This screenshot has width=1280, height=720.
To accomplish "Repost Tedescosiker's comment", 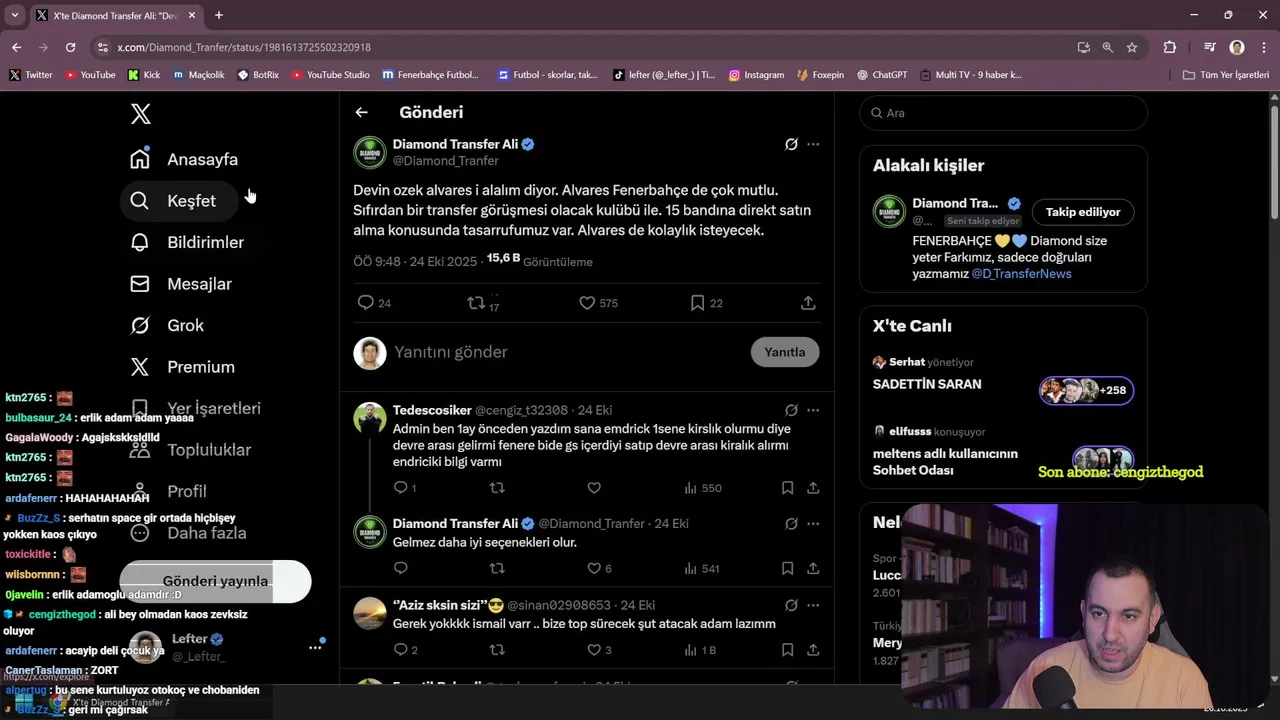I will coord(497,488).
